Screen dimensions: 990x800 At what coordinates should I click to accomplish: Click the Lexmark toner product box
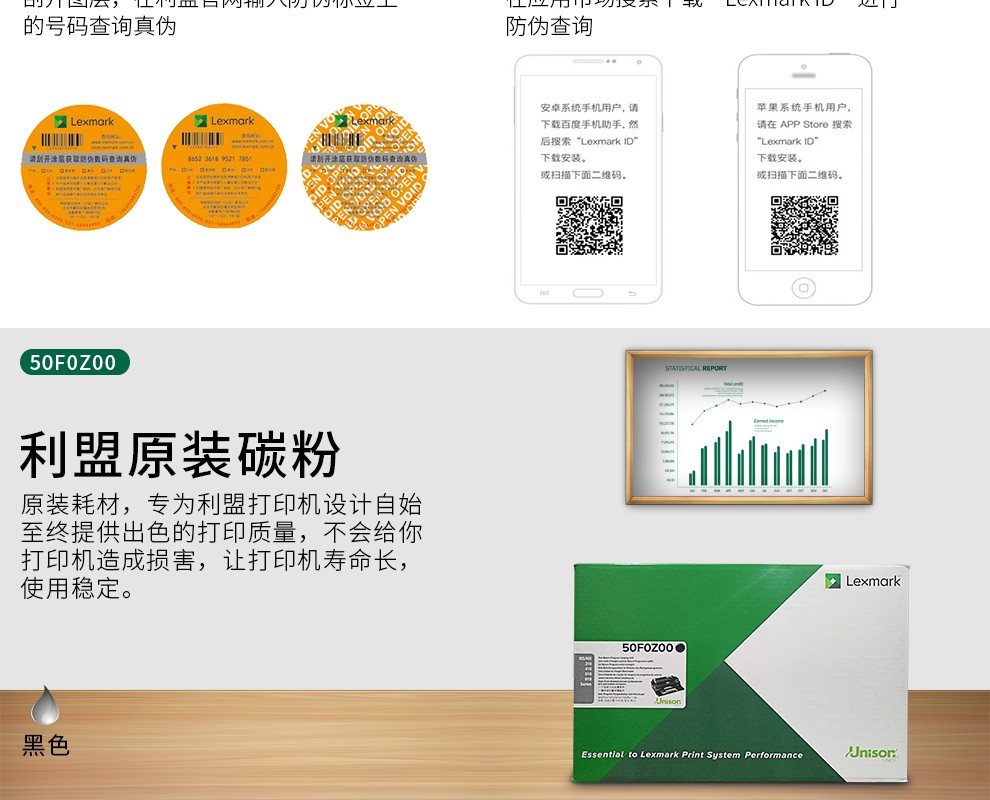click(x=741, y=674)
